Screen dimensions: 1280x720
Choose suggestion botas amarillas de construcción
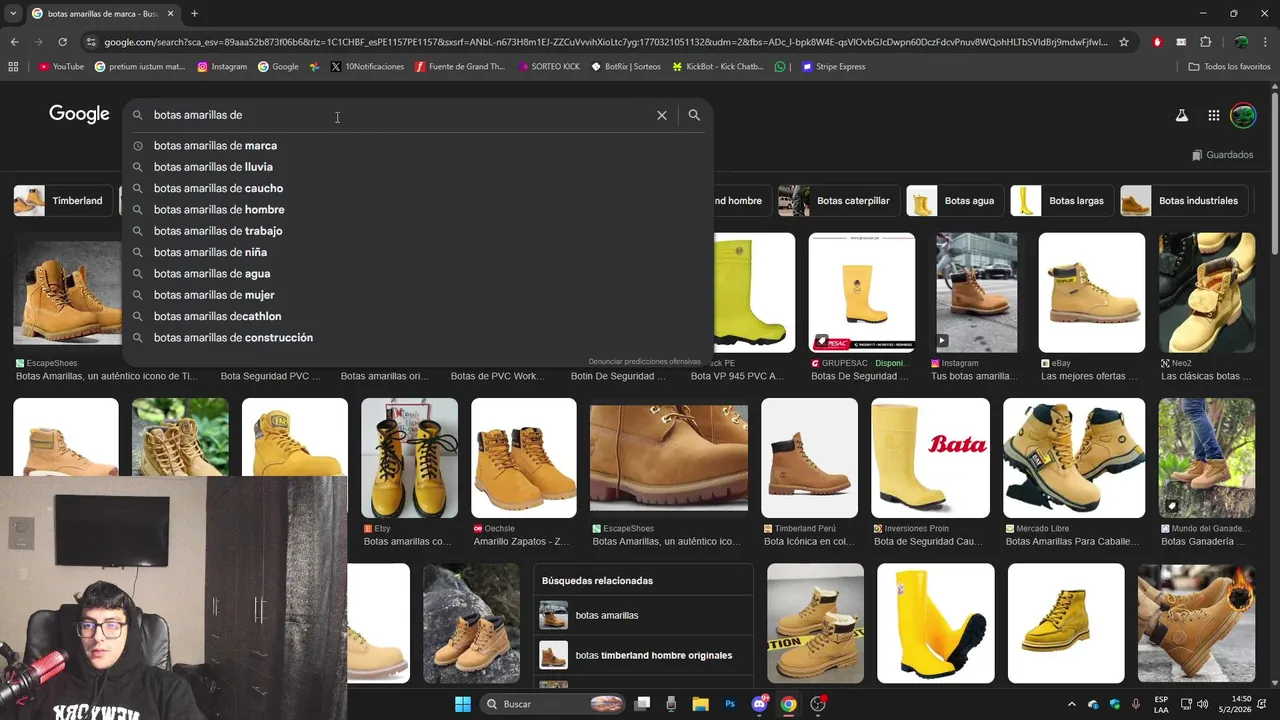[417, 338]
